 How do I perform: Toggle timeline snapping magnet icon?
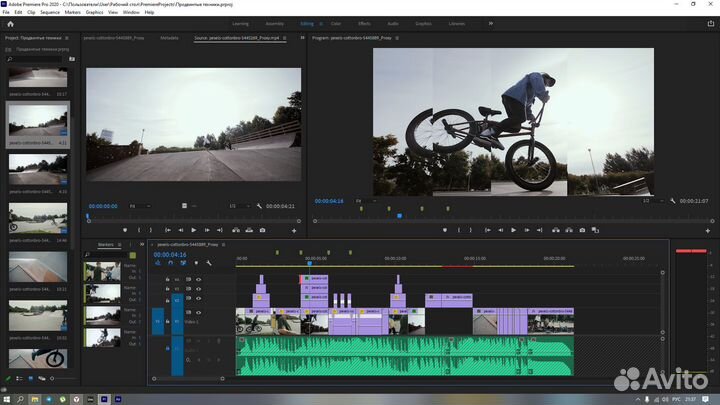(169, 263)
